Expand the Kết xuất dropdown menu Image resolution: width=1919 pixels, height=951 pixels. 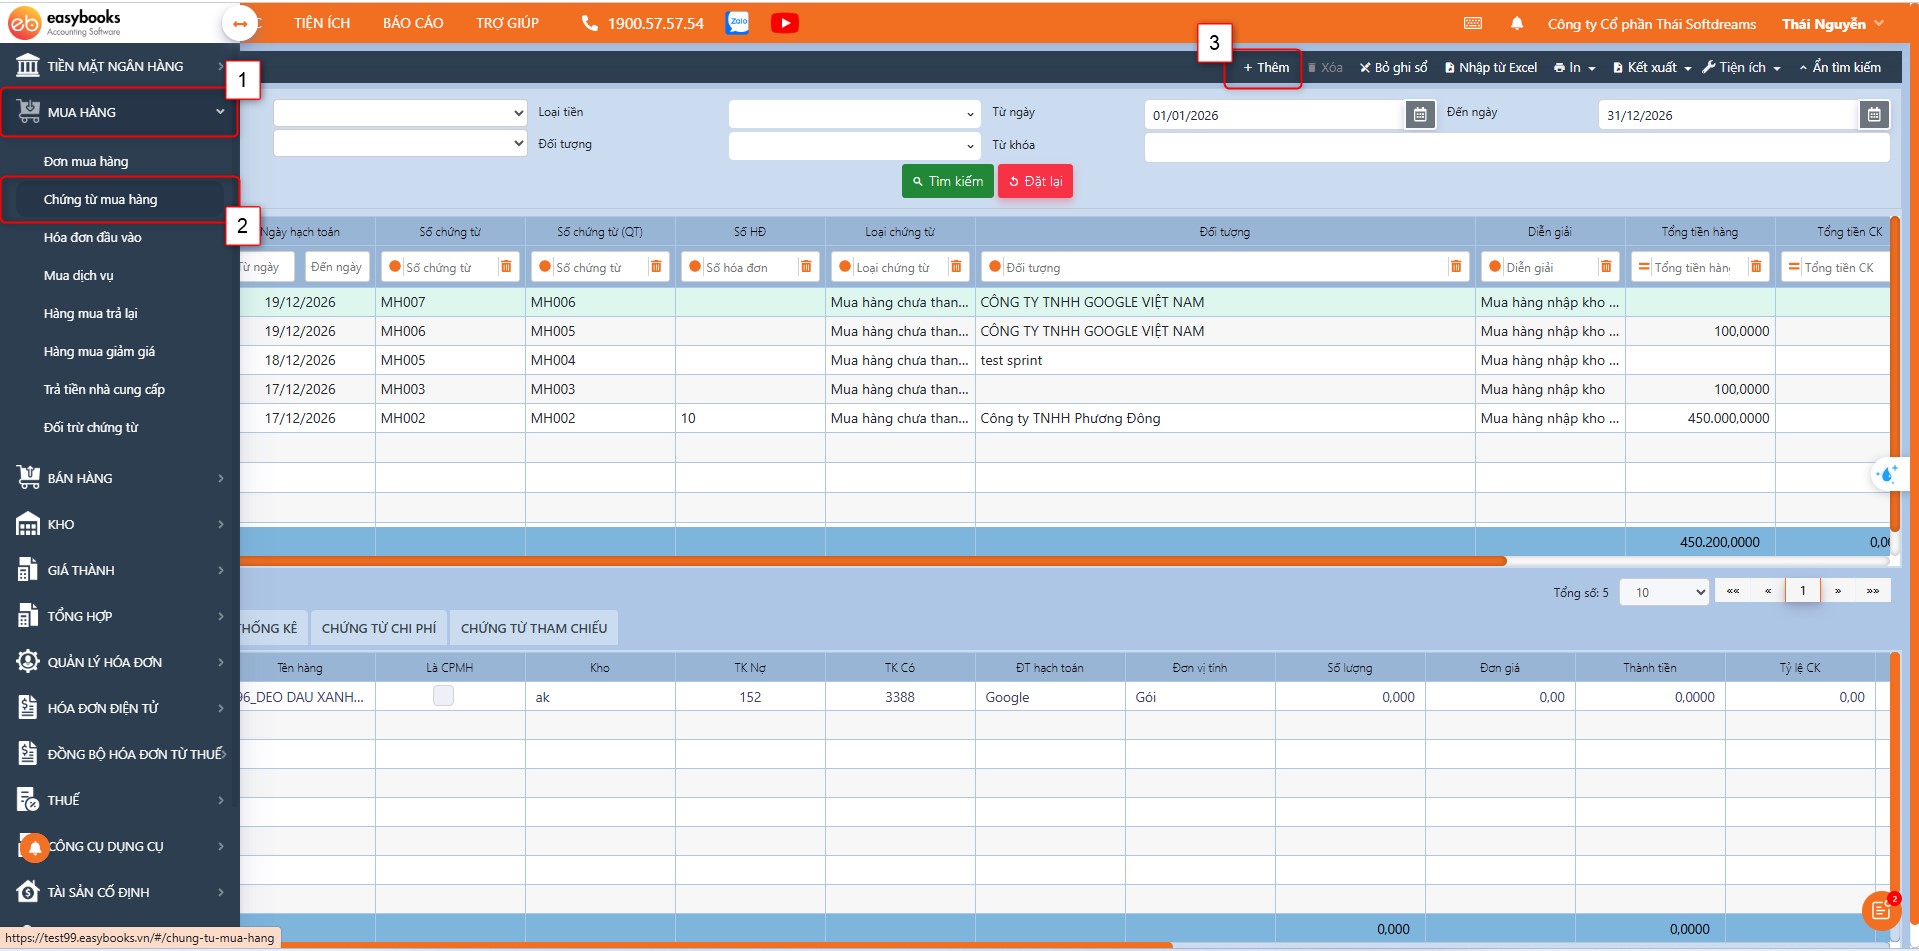tap(1651, 68)
